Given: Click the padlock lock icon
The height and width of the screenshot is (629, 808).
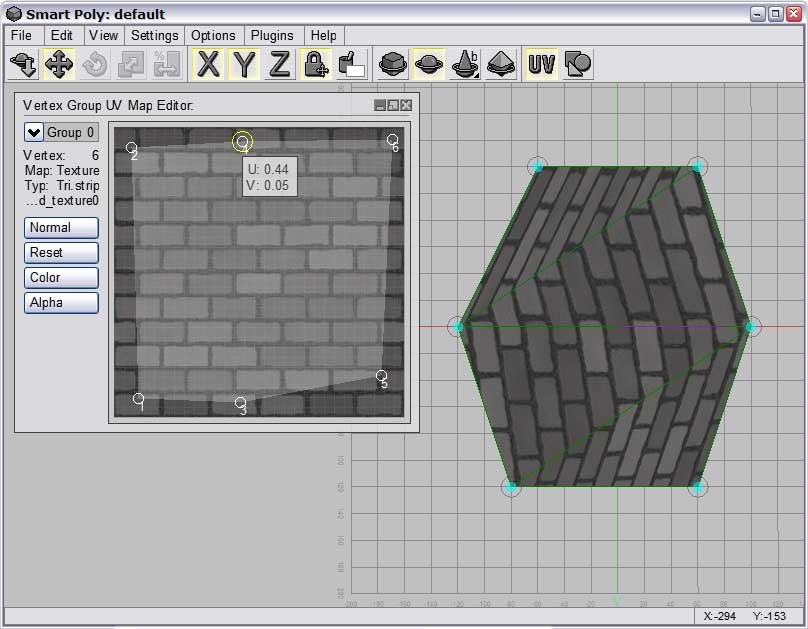Looking at the screenshot, I should pos(316,64).
